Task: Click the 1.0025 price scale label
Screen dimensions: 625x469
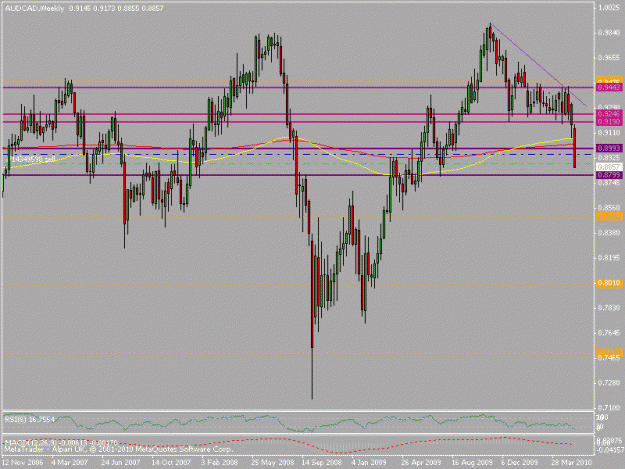Action: [609, 8]
